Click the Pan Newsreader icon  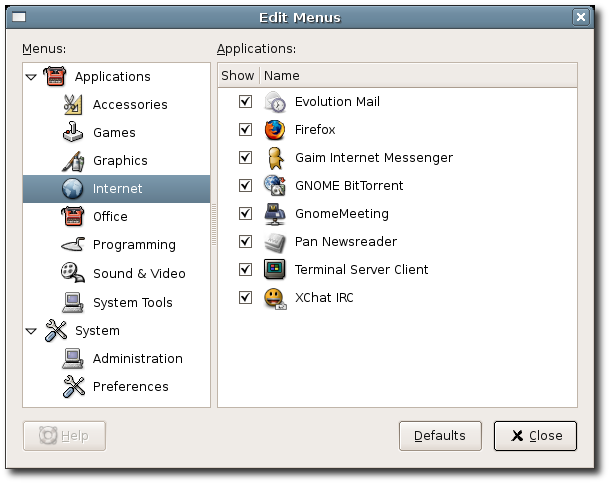pos(275,242)
